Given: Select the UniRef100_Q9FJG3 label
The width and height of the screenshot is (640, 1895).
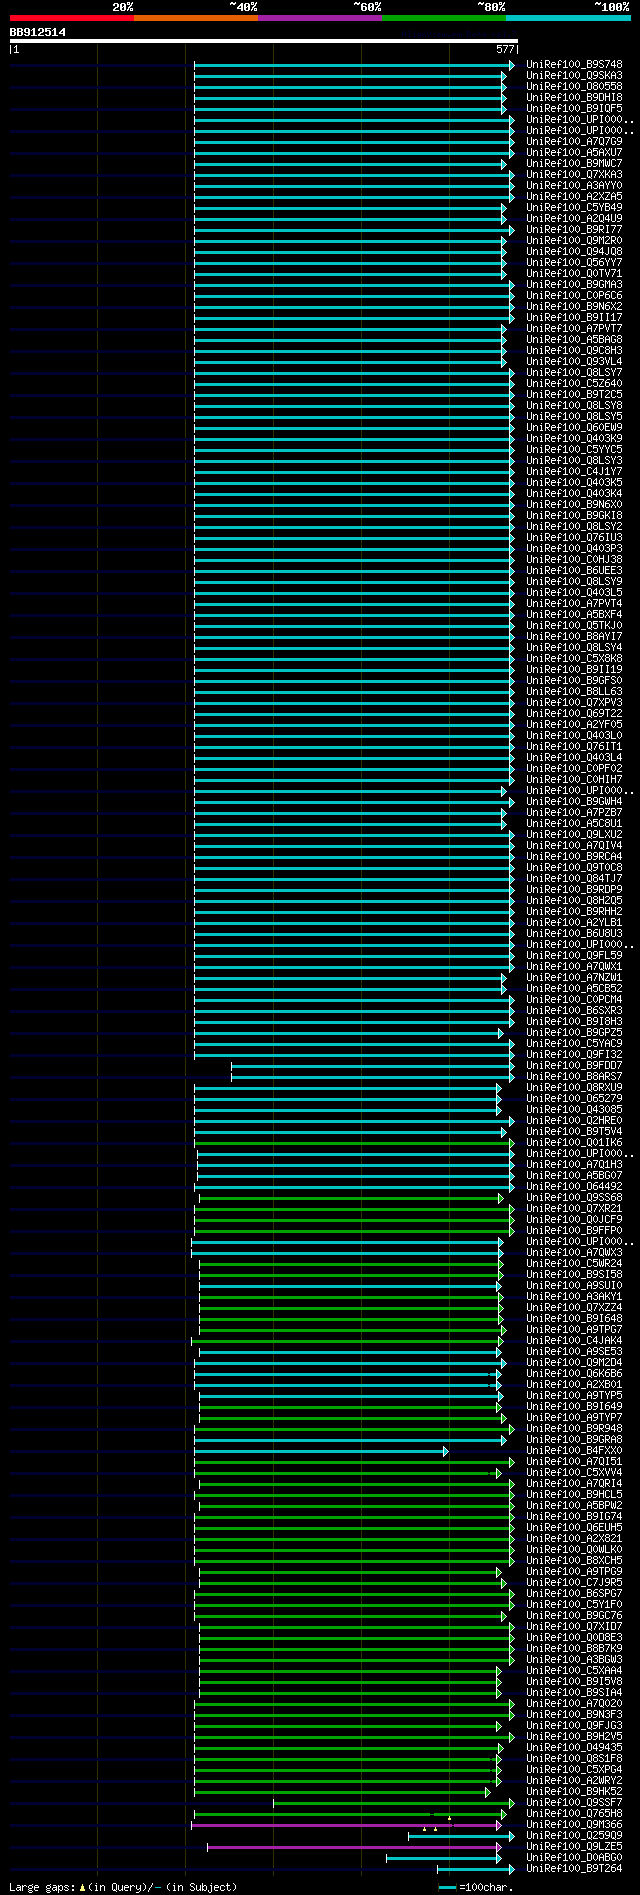Looking at the screenshot, I should tap(574, 1726).
